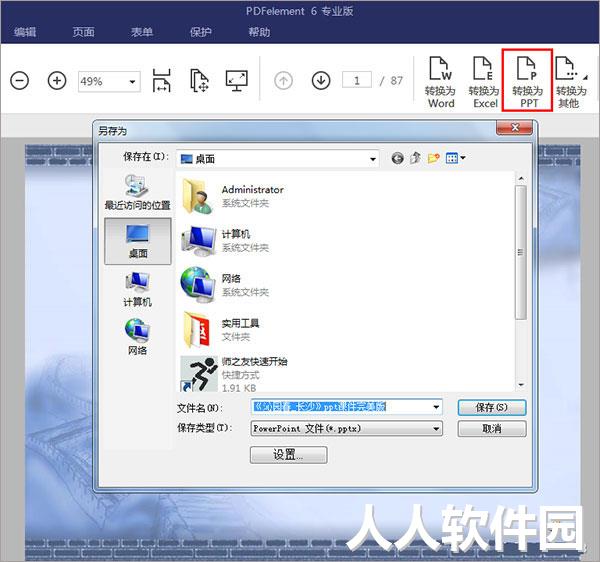Click the 设置... button
600x562 pixels.
pyautogui.click(x=289, y=455)
